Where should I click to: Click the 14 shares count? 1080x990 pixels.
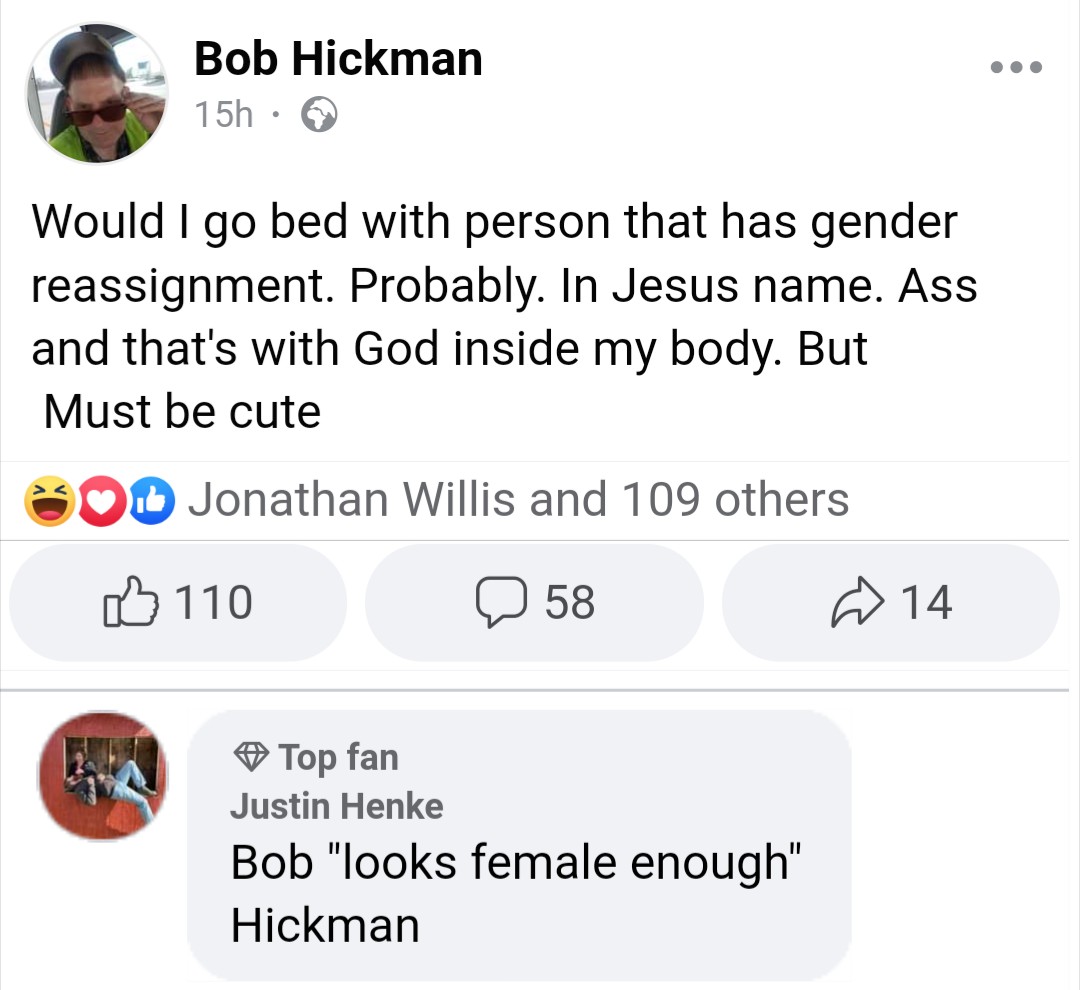tap(925, 603)
